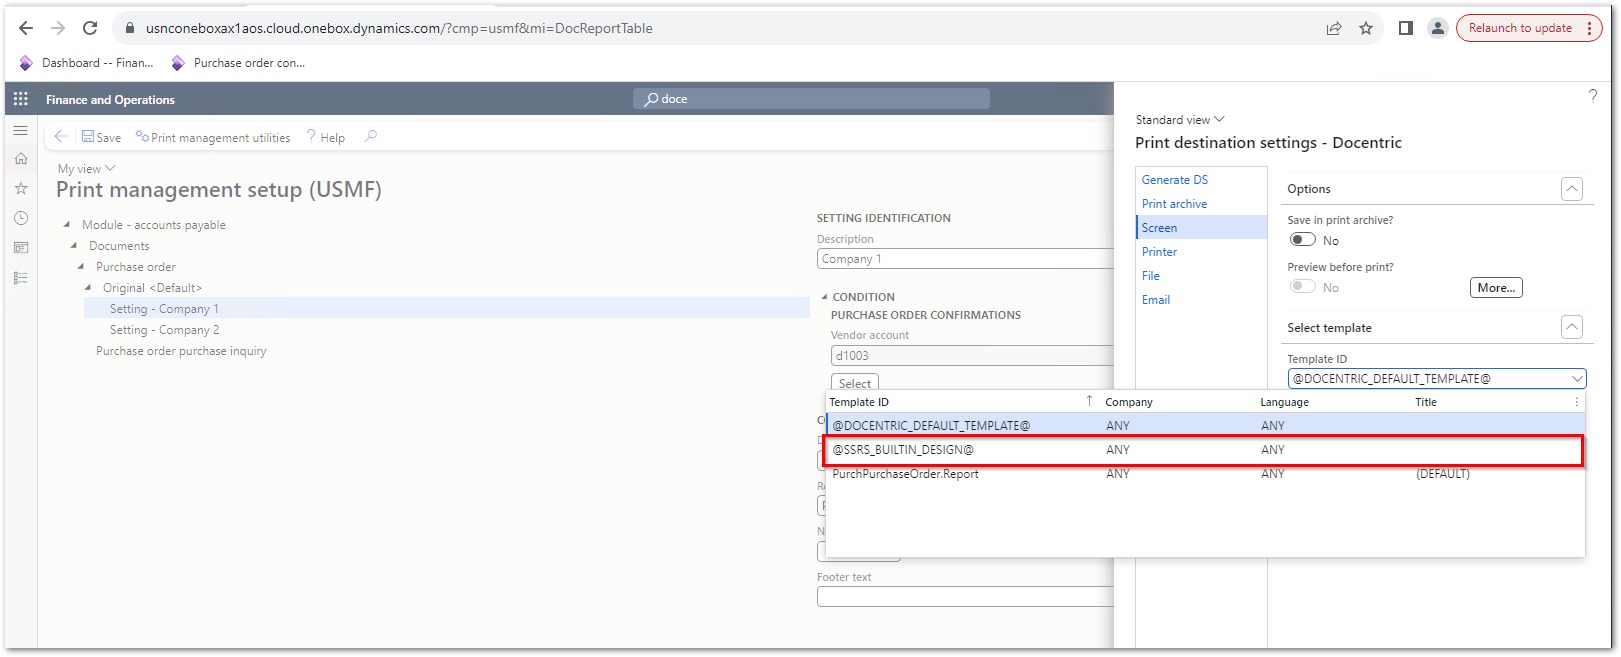Select the @DOCENTRIC_DEFAULT_TEMPLATE@ row
Screen dimensions: 1621x657
click(x=1205, y=426)
